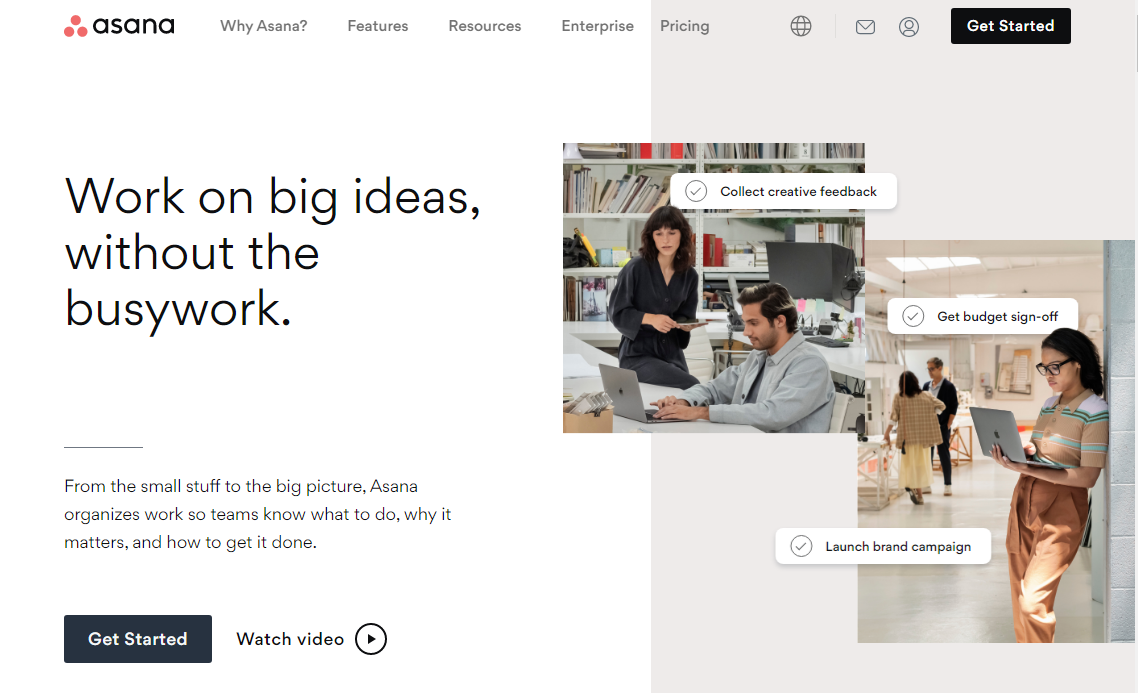The height and width of the screenshot is (693, 1138).
Task: Click the Launch brand campaign task text
Action: point(898,546)
